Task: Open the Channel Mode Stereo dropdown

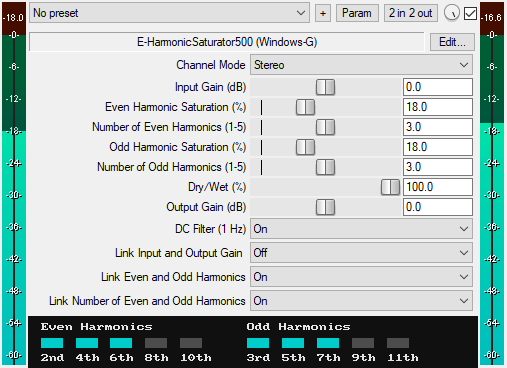Action: click(x=361, y=65)
